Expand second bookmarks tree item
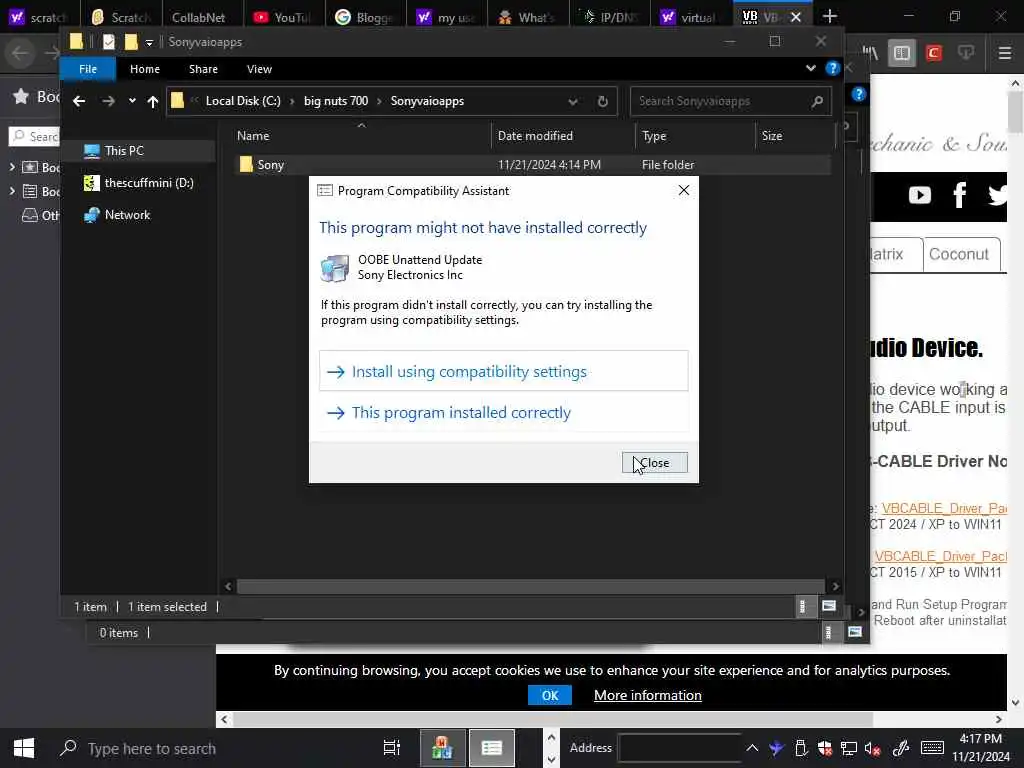1024x768 pixels. tap(12, 191)
